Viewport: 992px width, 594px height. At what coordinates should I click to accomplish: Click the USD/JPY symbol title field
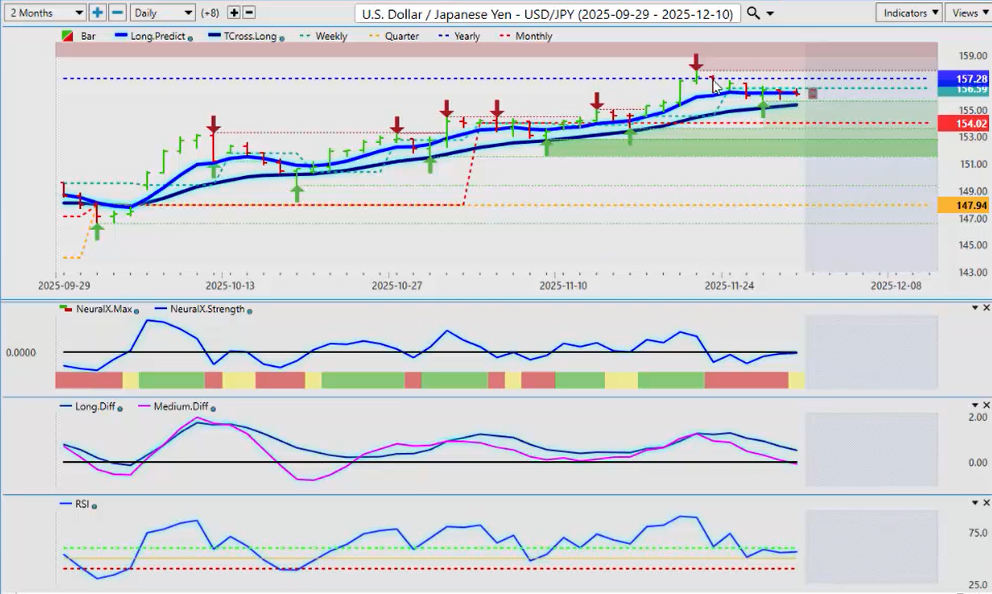point(549,13)
